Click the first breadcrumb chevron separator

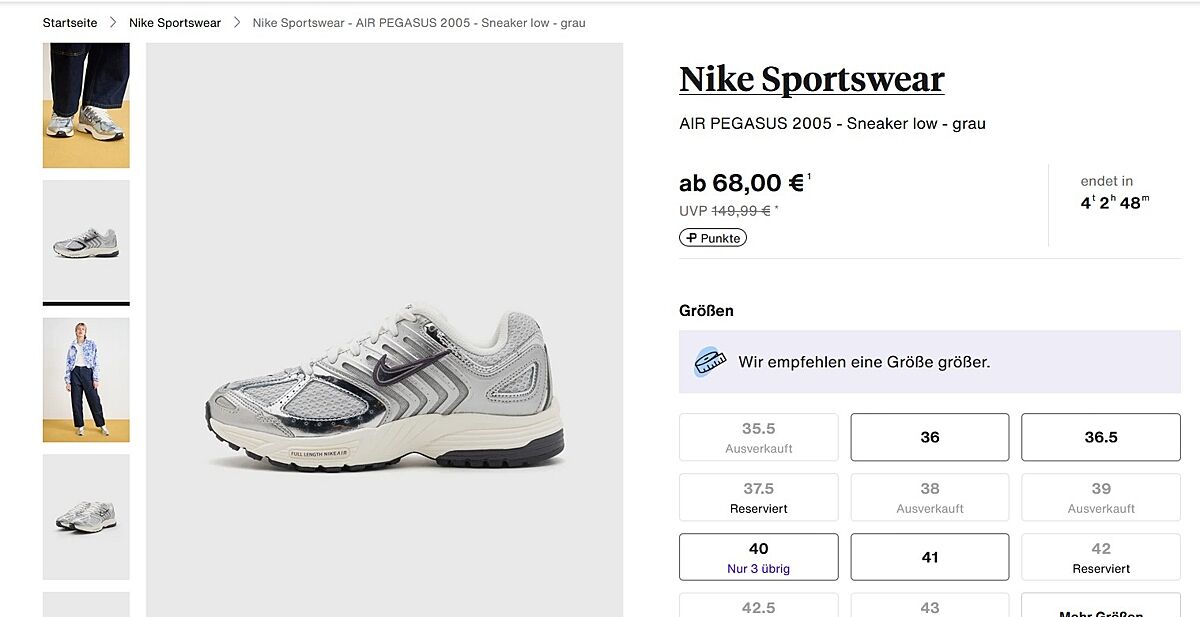tap(113, 23)
